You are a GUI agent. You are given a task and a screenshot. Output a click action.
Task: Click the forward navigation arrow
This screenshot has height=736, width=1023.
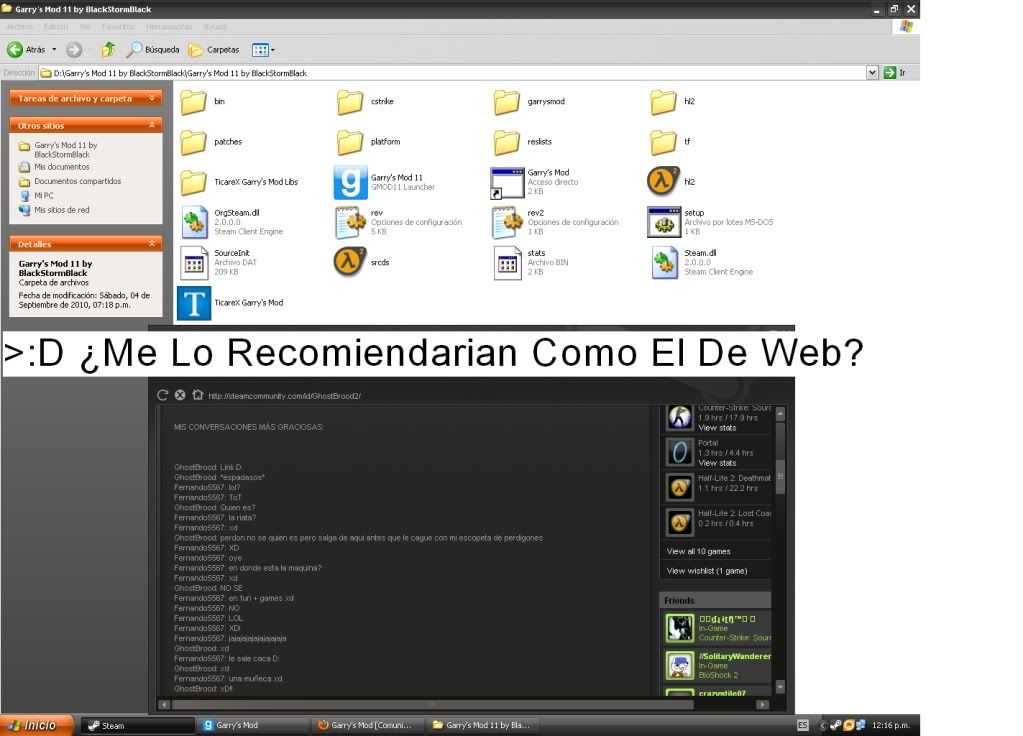click(74, 50)
